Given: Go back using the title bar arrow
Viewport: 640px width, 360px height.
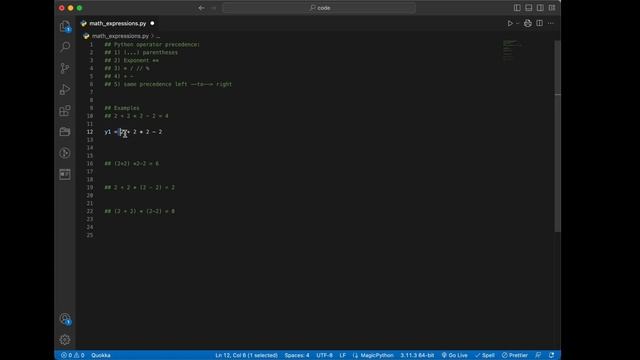Looking at the screenshot, I should click(201, 8).
